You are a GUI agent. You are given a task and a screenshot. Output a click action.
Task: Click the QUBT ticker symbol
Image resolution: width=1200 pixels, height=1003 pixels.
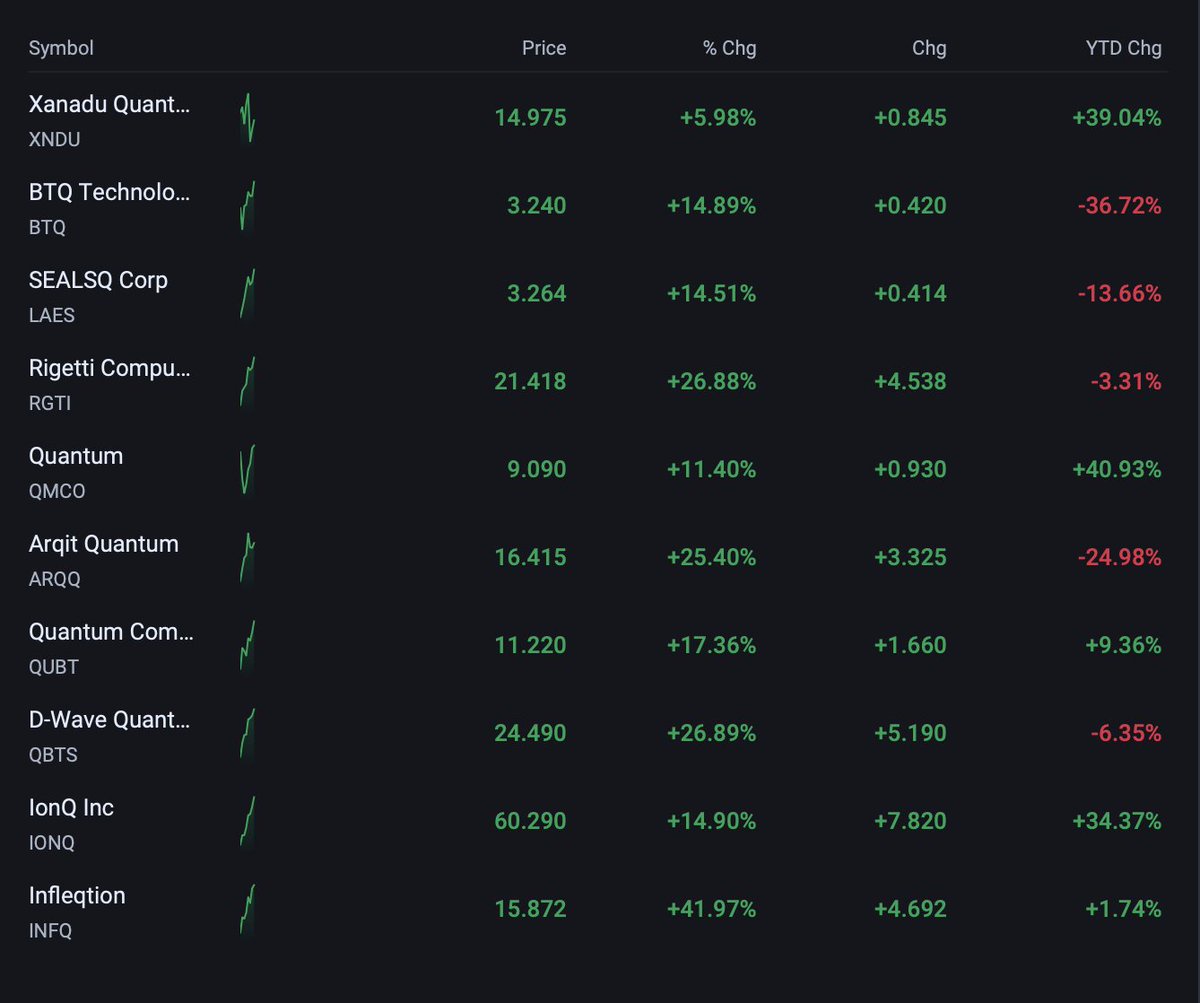click(x=54, y=667)
